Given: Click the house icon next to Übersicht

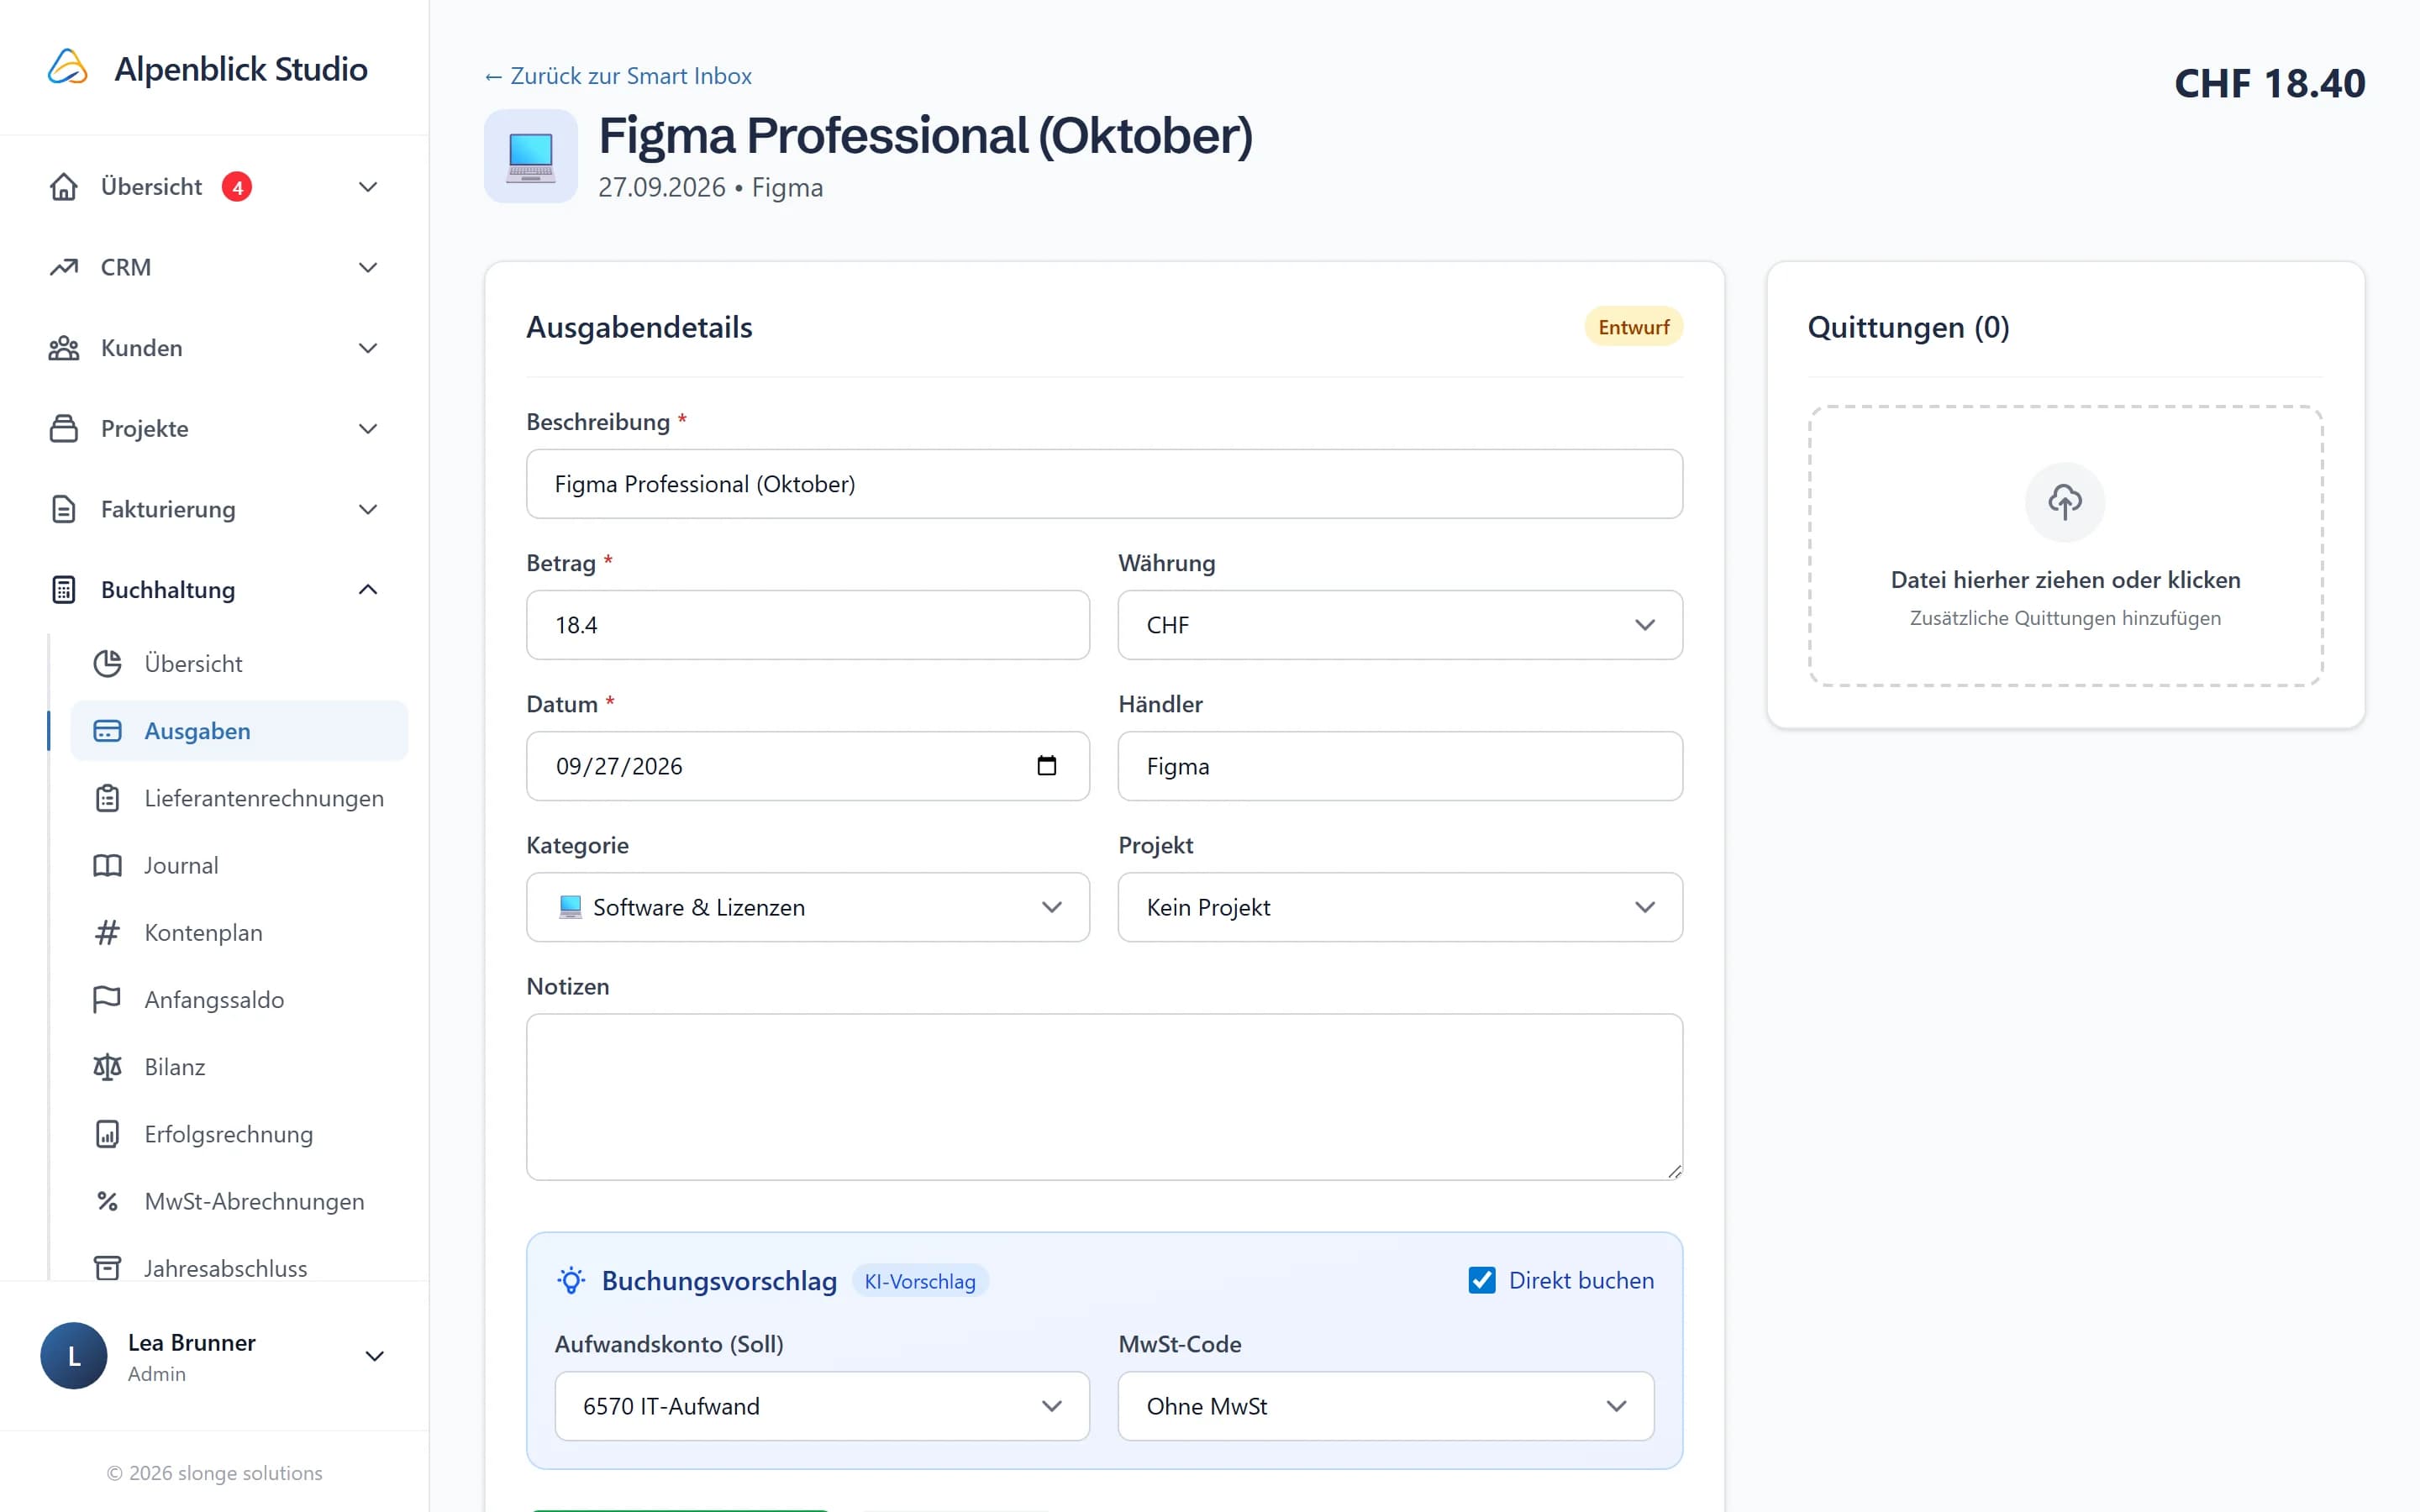Looking at the screenshot, I should (x=64, y=187).
